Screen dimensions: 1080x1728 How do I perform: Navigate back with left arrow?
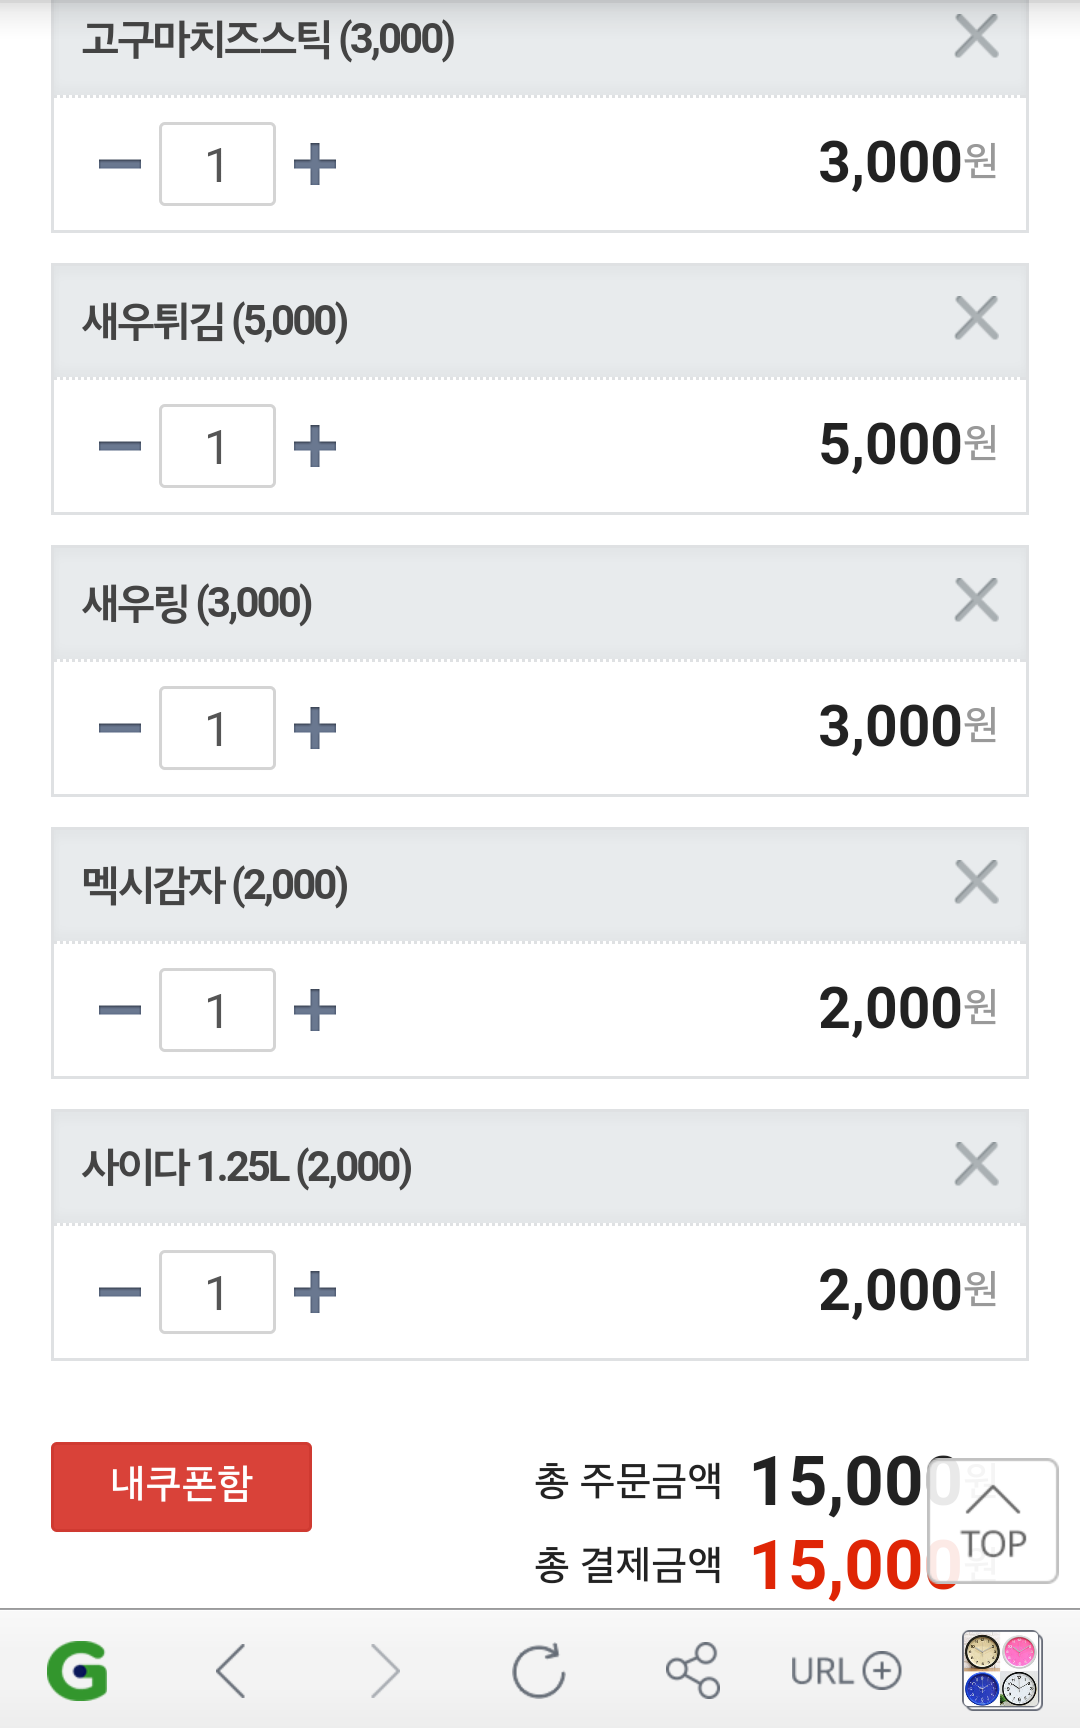(x=231, y=1671)
